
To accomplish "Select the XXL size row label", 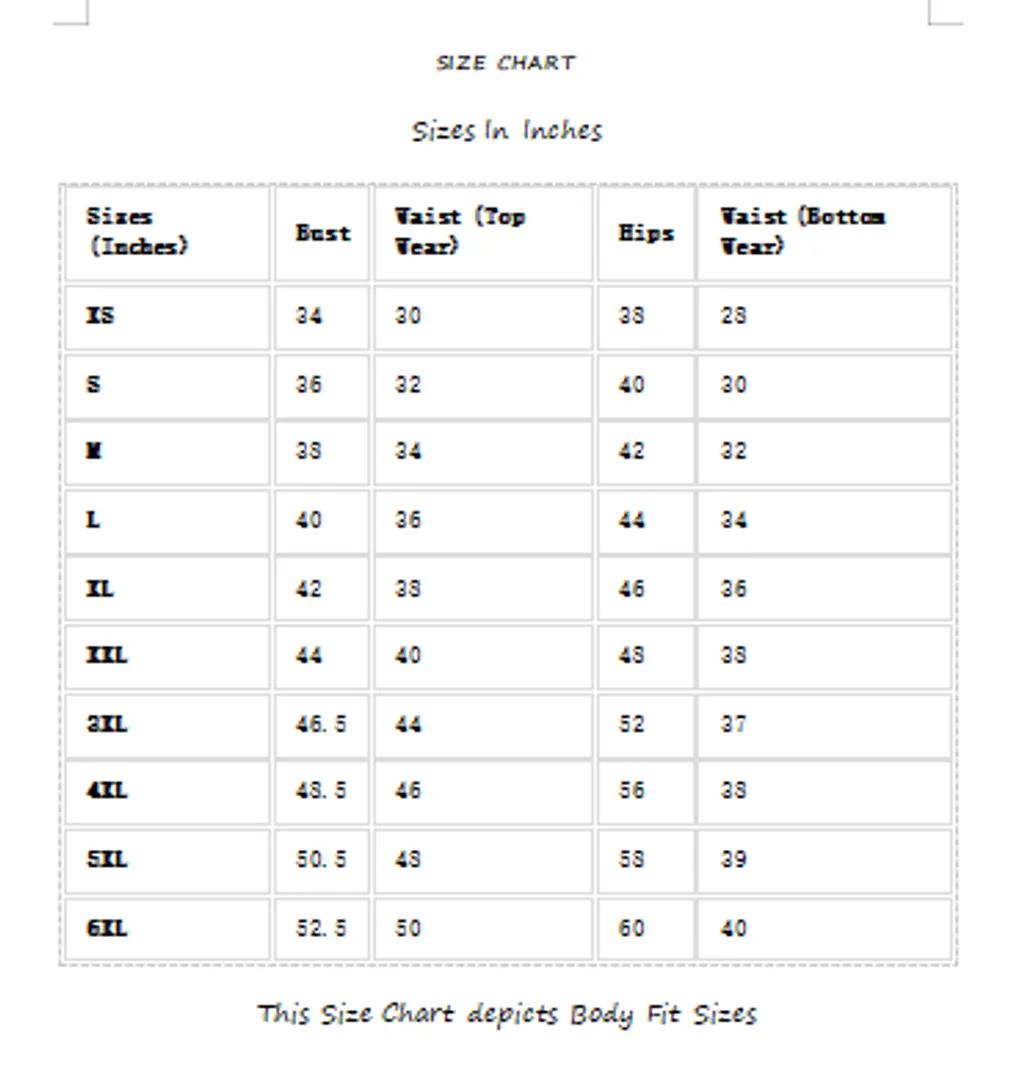I will click(x=107, y=656).
